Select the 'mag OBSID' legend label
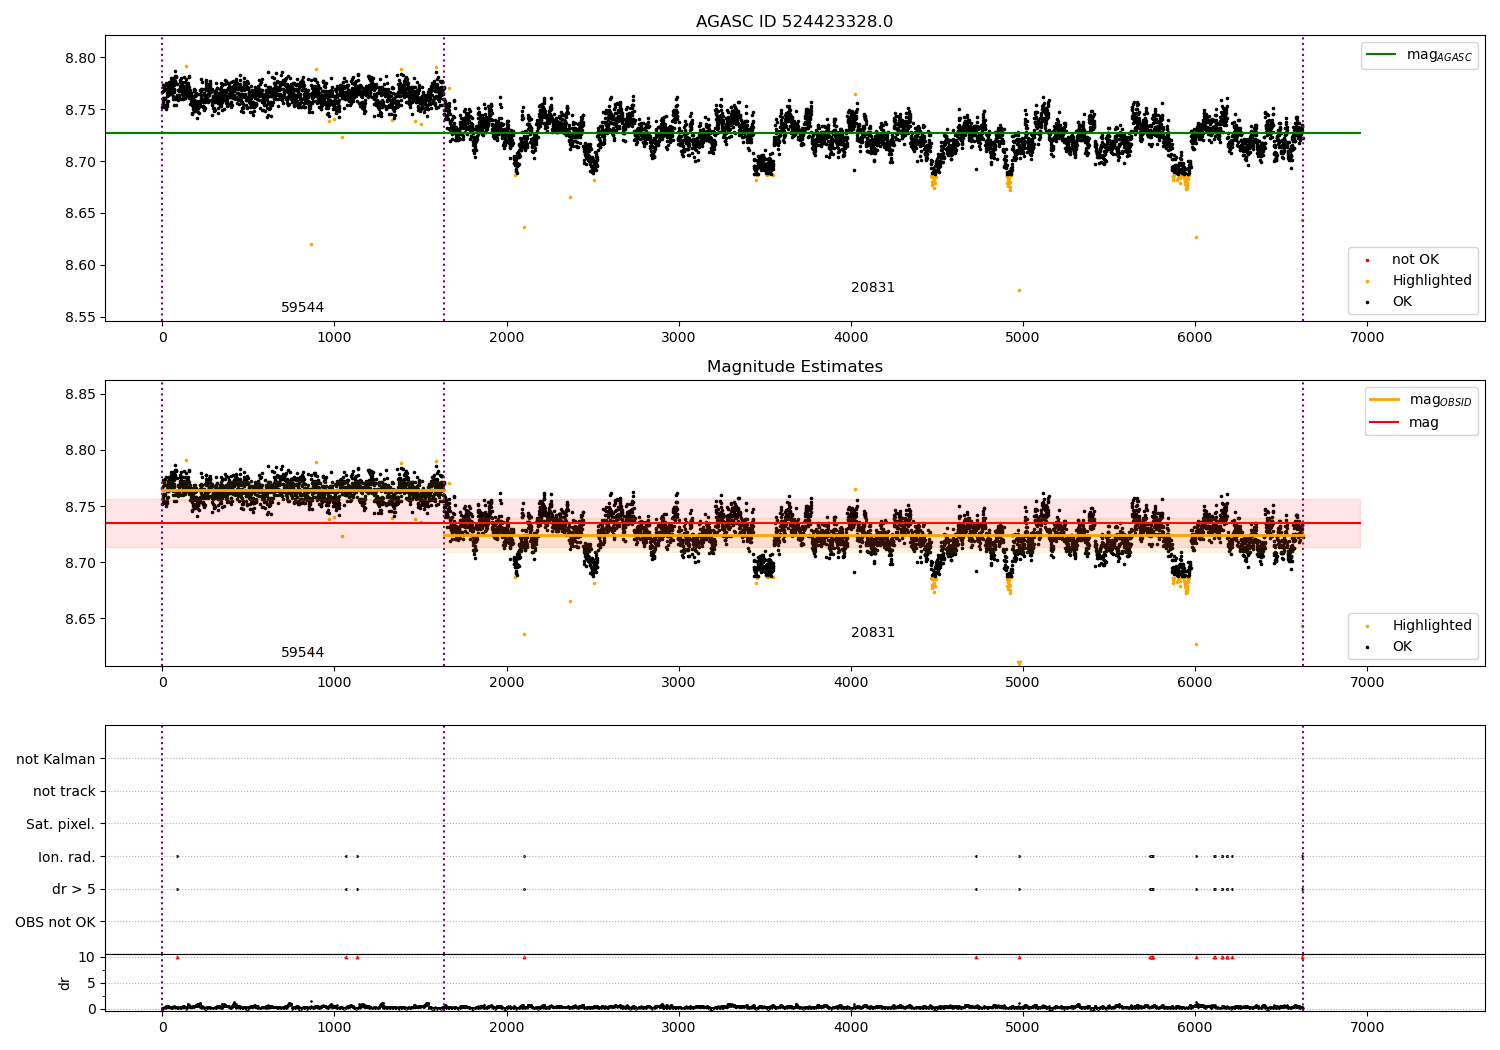The height and width of the screenshot is (1050, 1500). click(x=1441, y=400)
